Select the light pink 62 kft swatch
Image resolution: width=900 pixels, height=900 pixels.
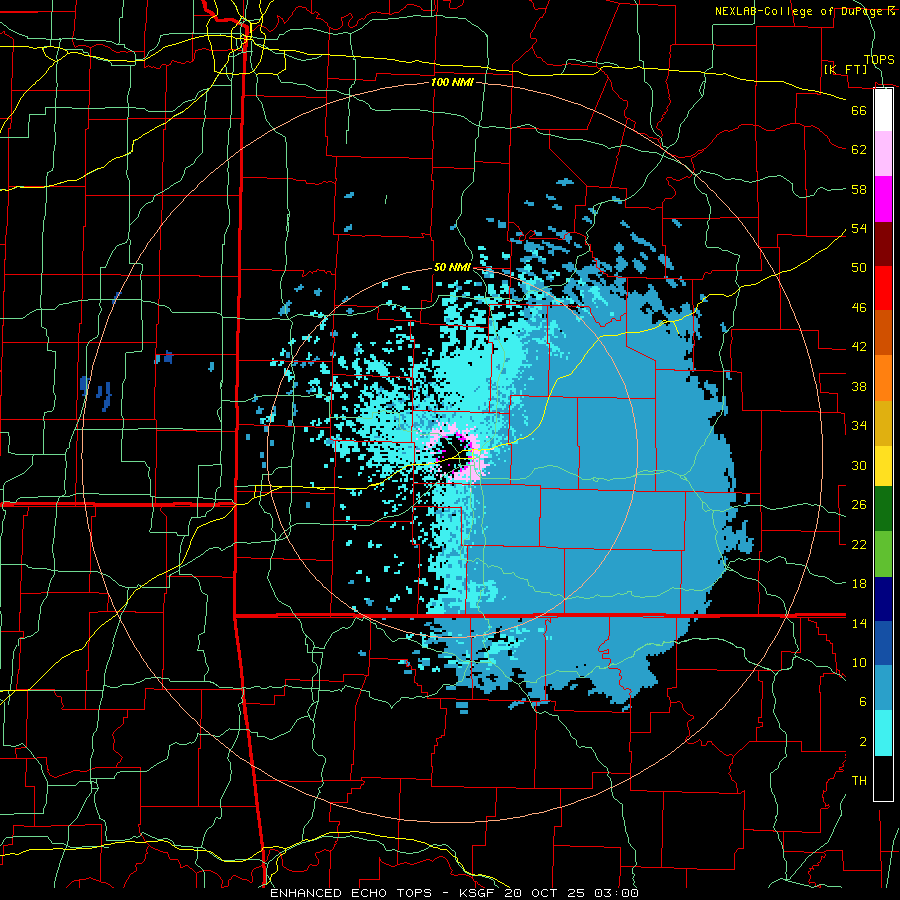pyautogui.click(x=883, y=154)
